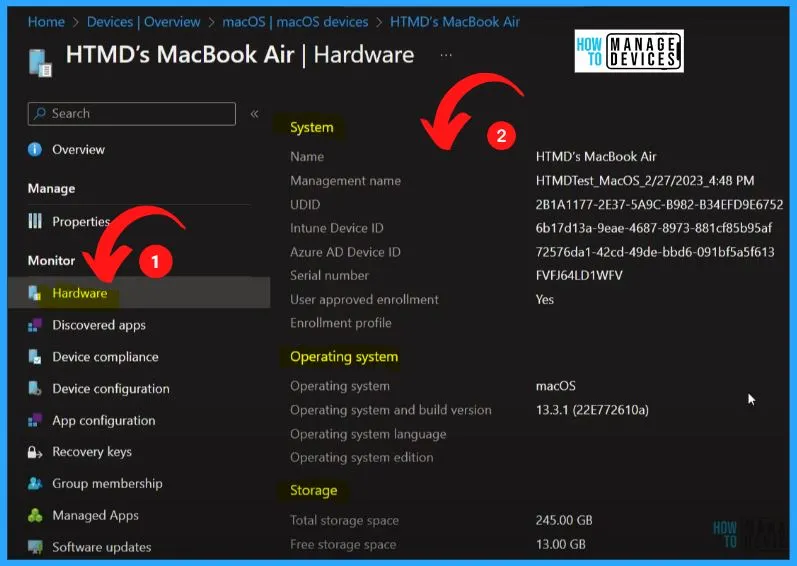Image resolution: width=797 pixels, height=566 pixels.
Task: Go to Devices | Overview breadcrumb
Action: 143,22
